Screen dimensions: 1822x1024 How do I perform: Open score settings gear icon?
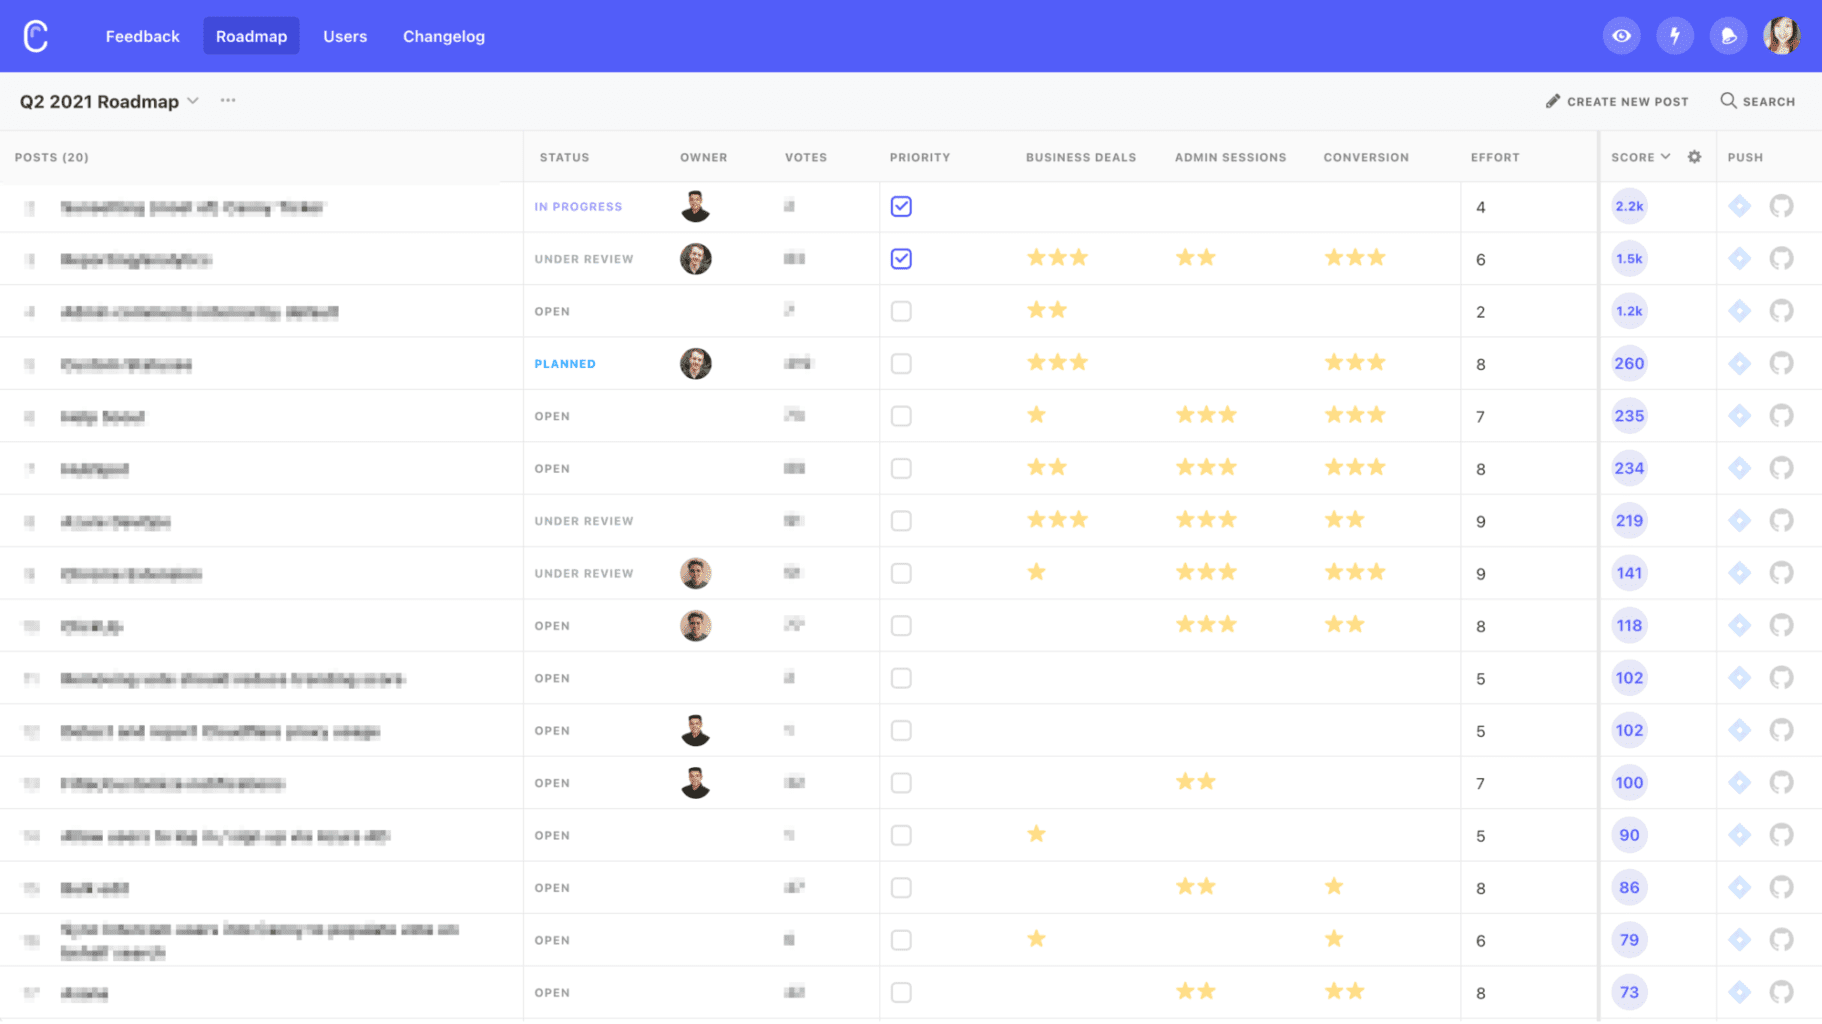1694,157
